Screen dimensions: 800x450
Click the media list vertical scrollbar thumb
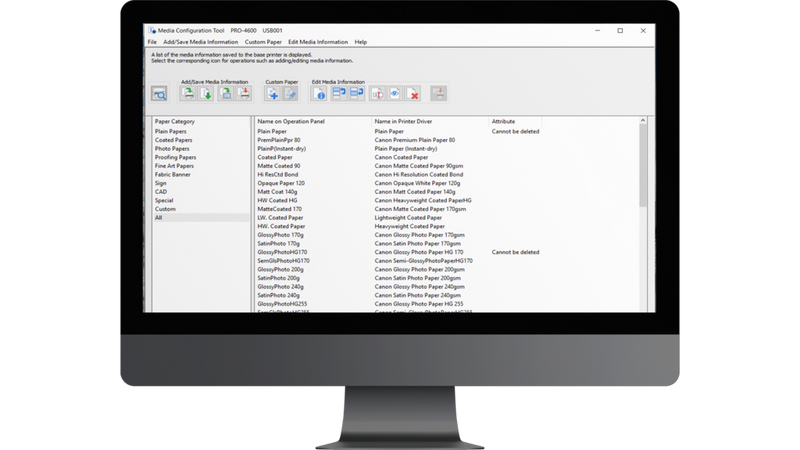click(643, 166)
